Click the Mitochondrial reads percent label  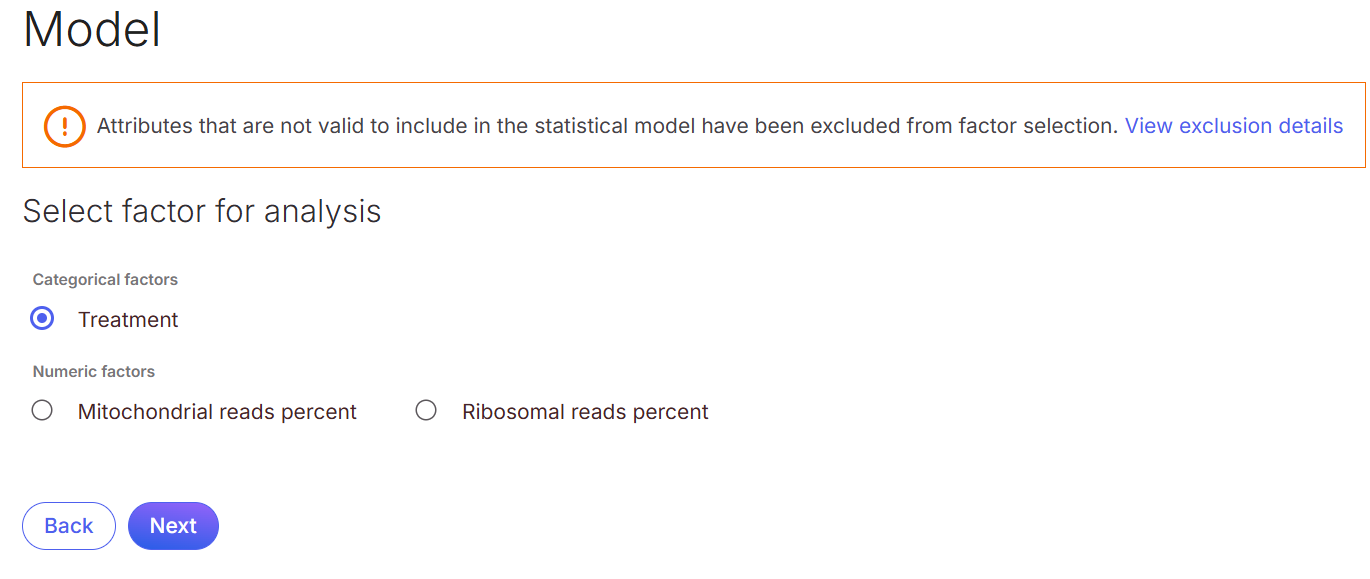tap(217, 412)
